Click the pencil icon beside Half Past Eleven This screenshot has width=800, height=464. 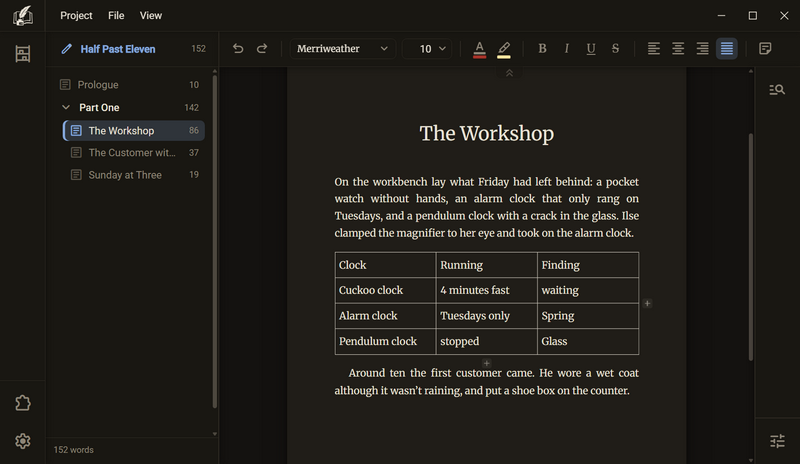coord(66,49)
